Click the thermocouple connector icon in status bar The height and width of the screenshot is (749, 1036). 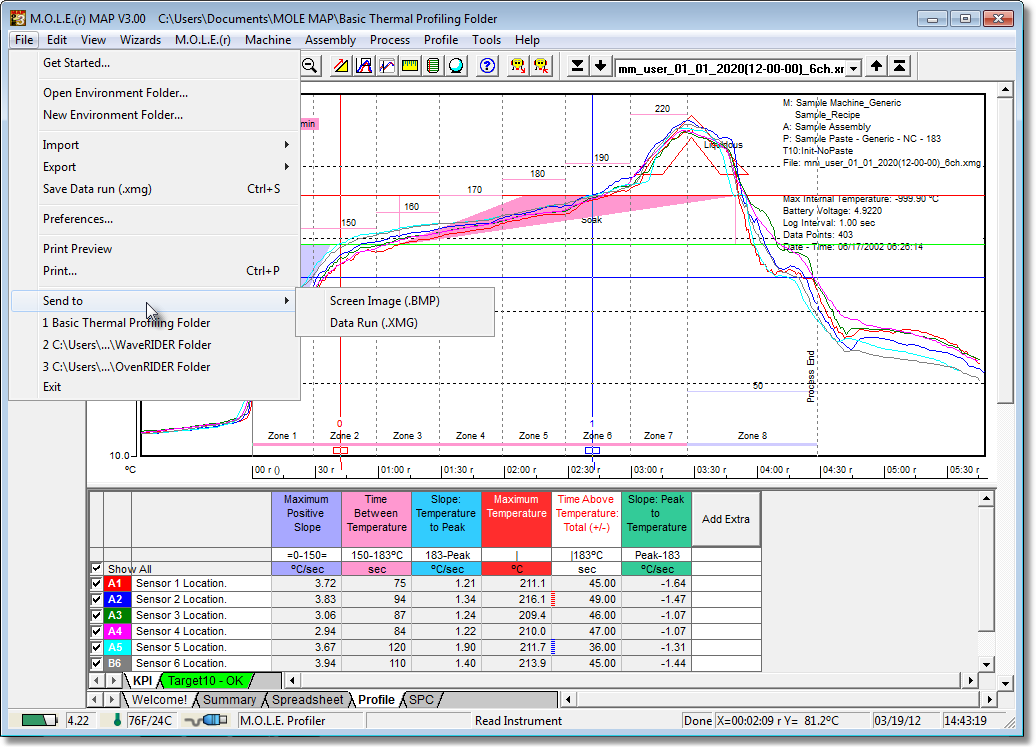207,720
